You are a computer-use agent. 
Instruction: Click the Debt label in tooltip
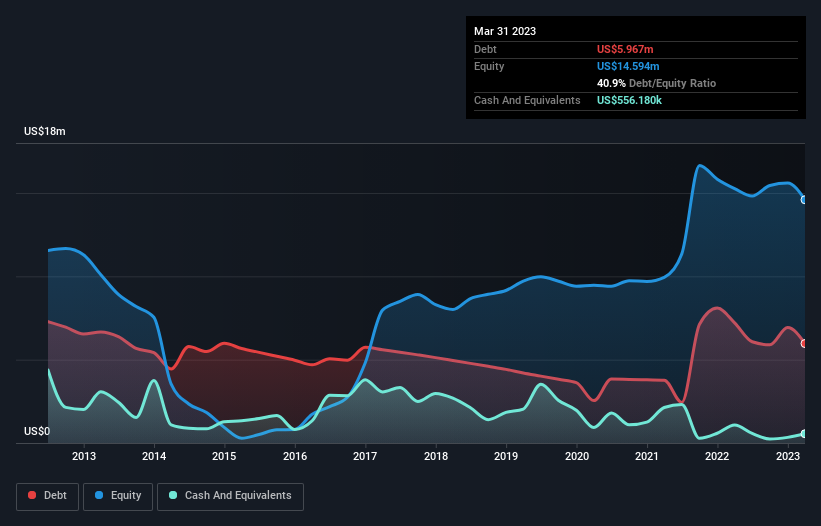click(485, 49)
